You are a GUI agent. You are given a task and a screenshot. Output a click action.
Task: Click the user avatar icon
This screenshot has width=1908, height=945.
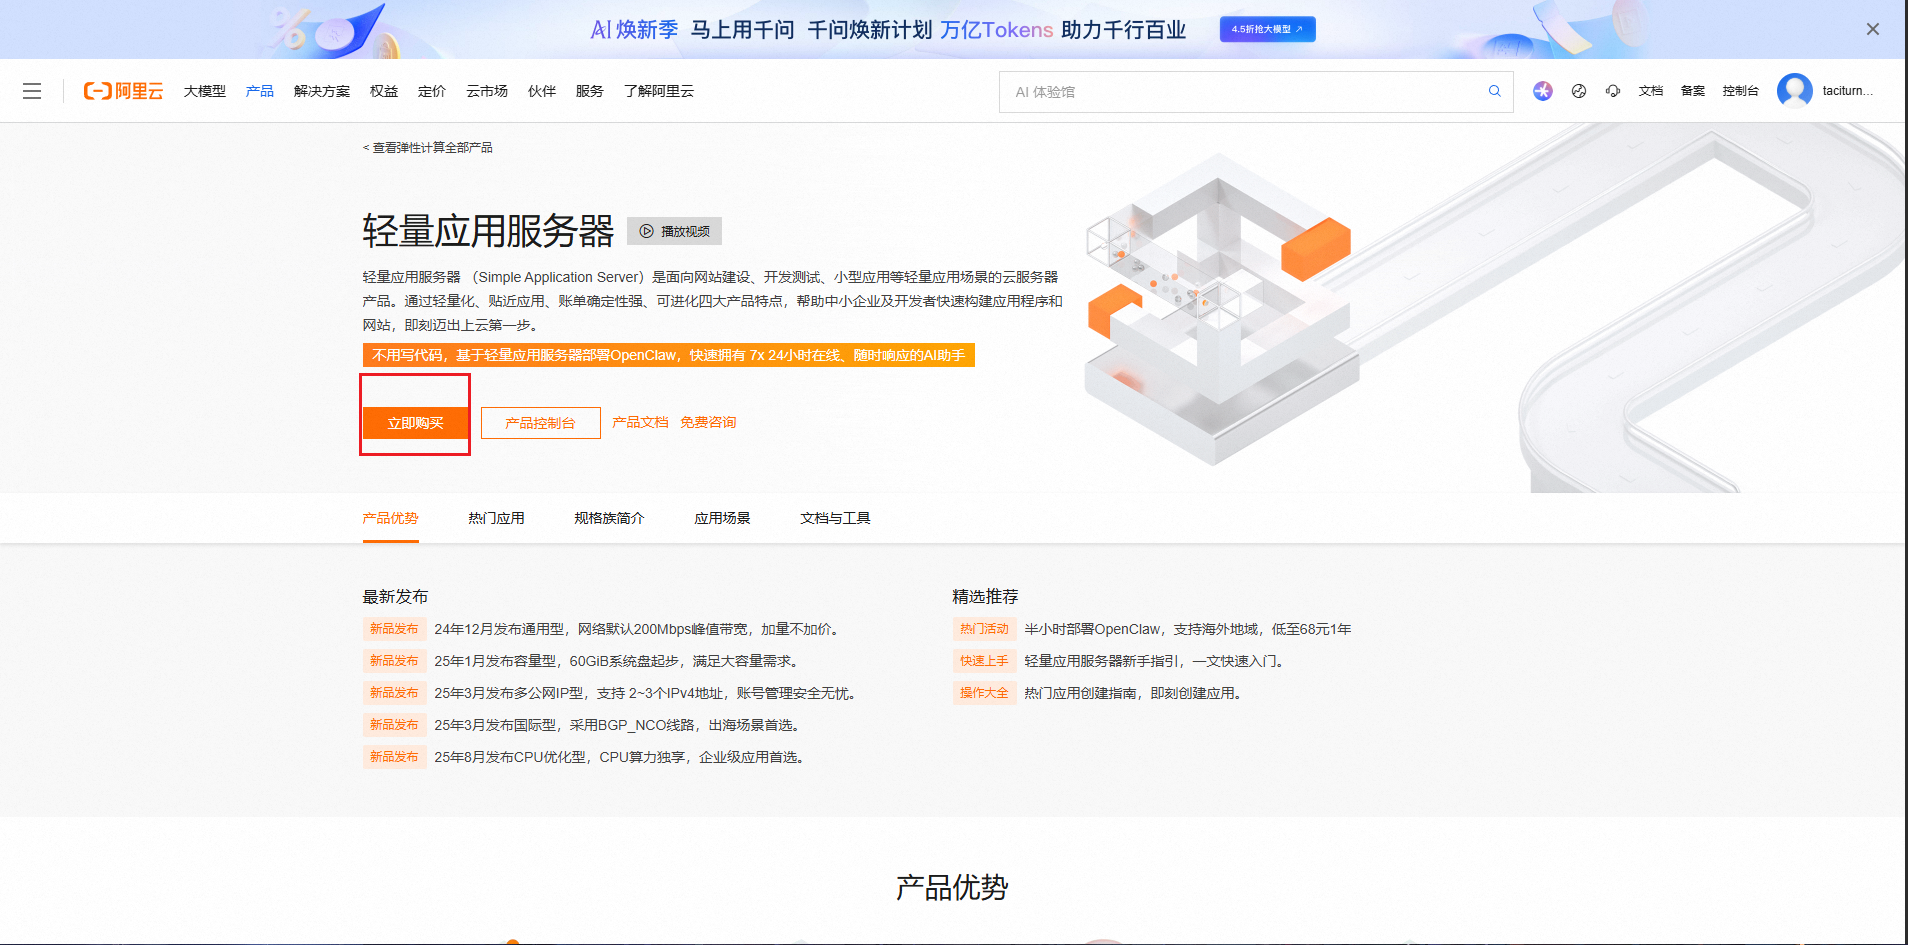click(x=1794, y=90)
